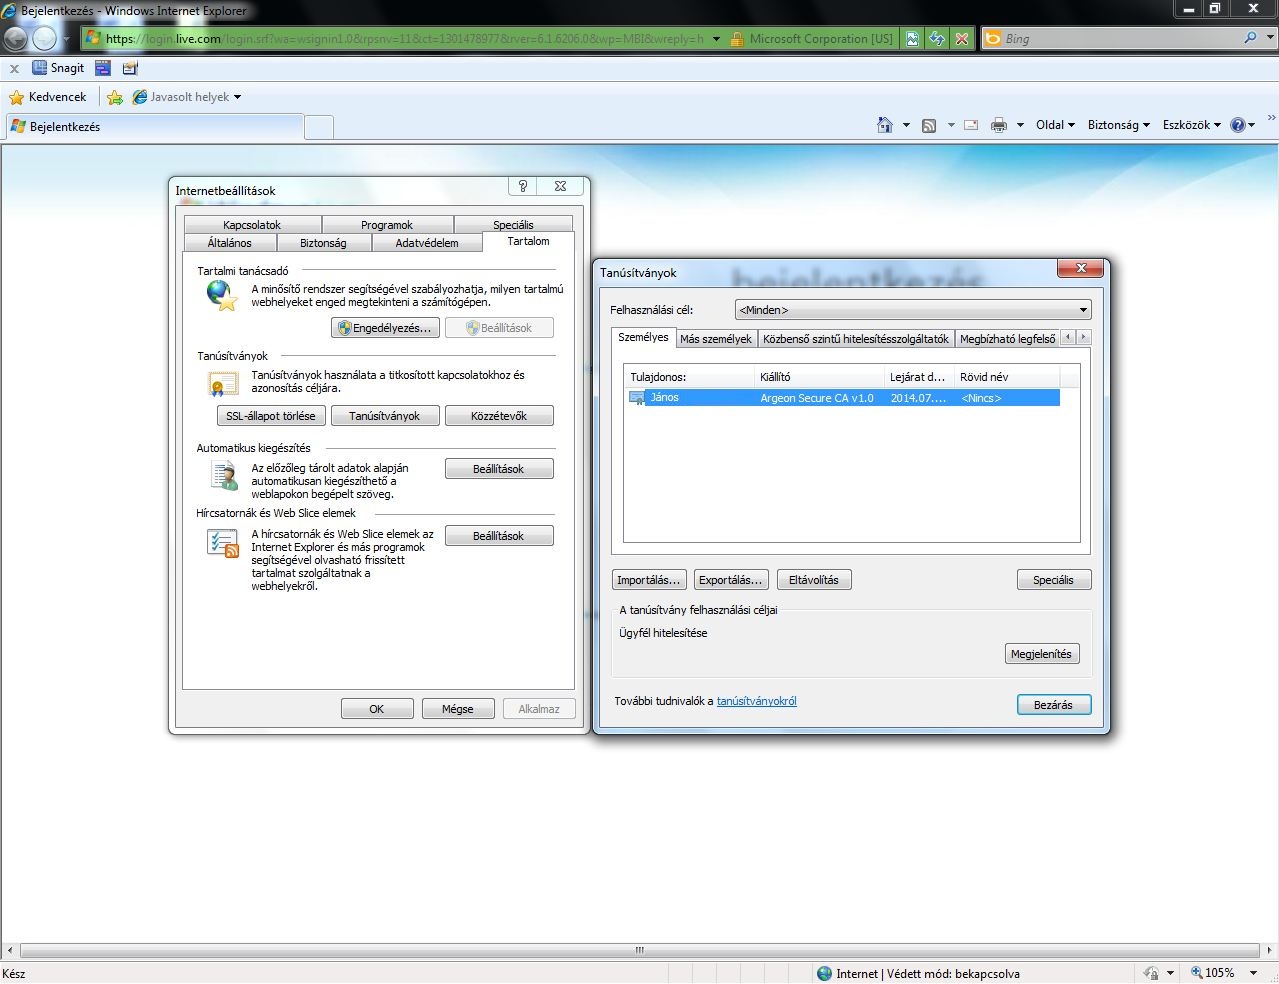Click the help question button in Internetbeállítások title
1279x984 pixels.
coord(522,186)
